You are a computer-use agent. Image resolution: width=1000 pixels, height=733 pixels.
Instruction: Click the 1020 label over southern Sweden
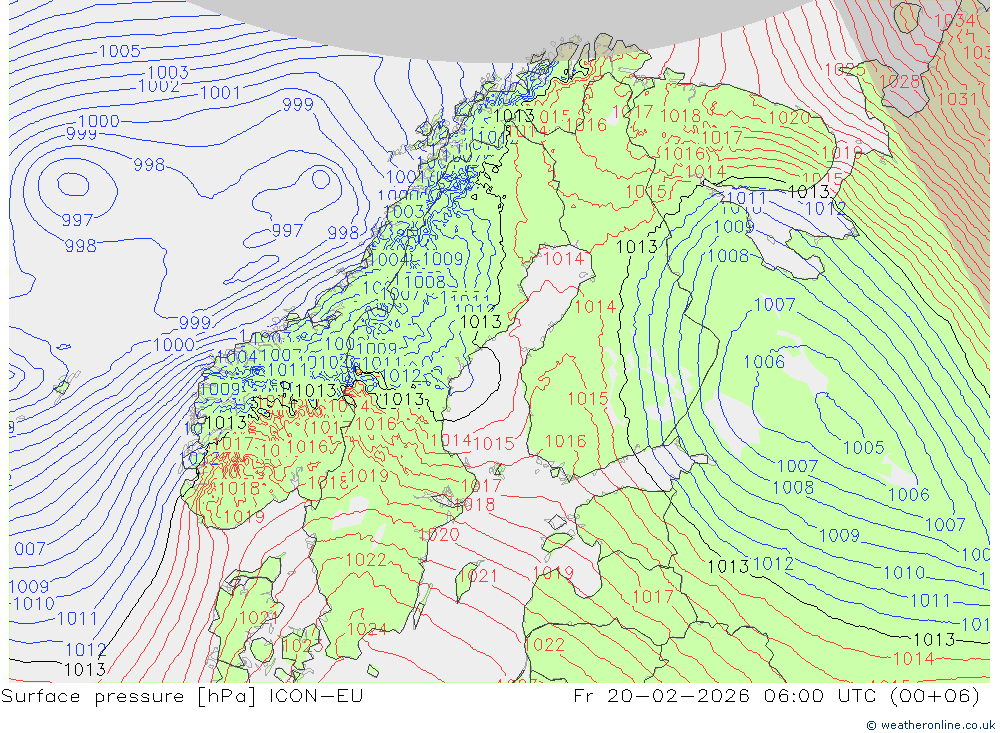tap(439, 535)
